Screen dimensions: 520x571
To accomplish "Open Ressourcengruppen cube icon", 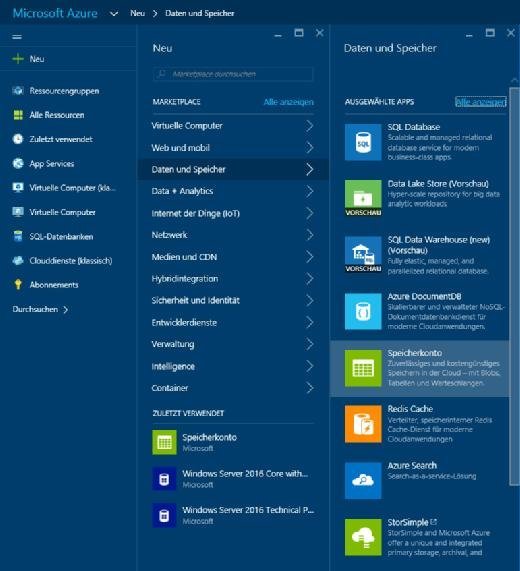I will click(x=18, y=90).
